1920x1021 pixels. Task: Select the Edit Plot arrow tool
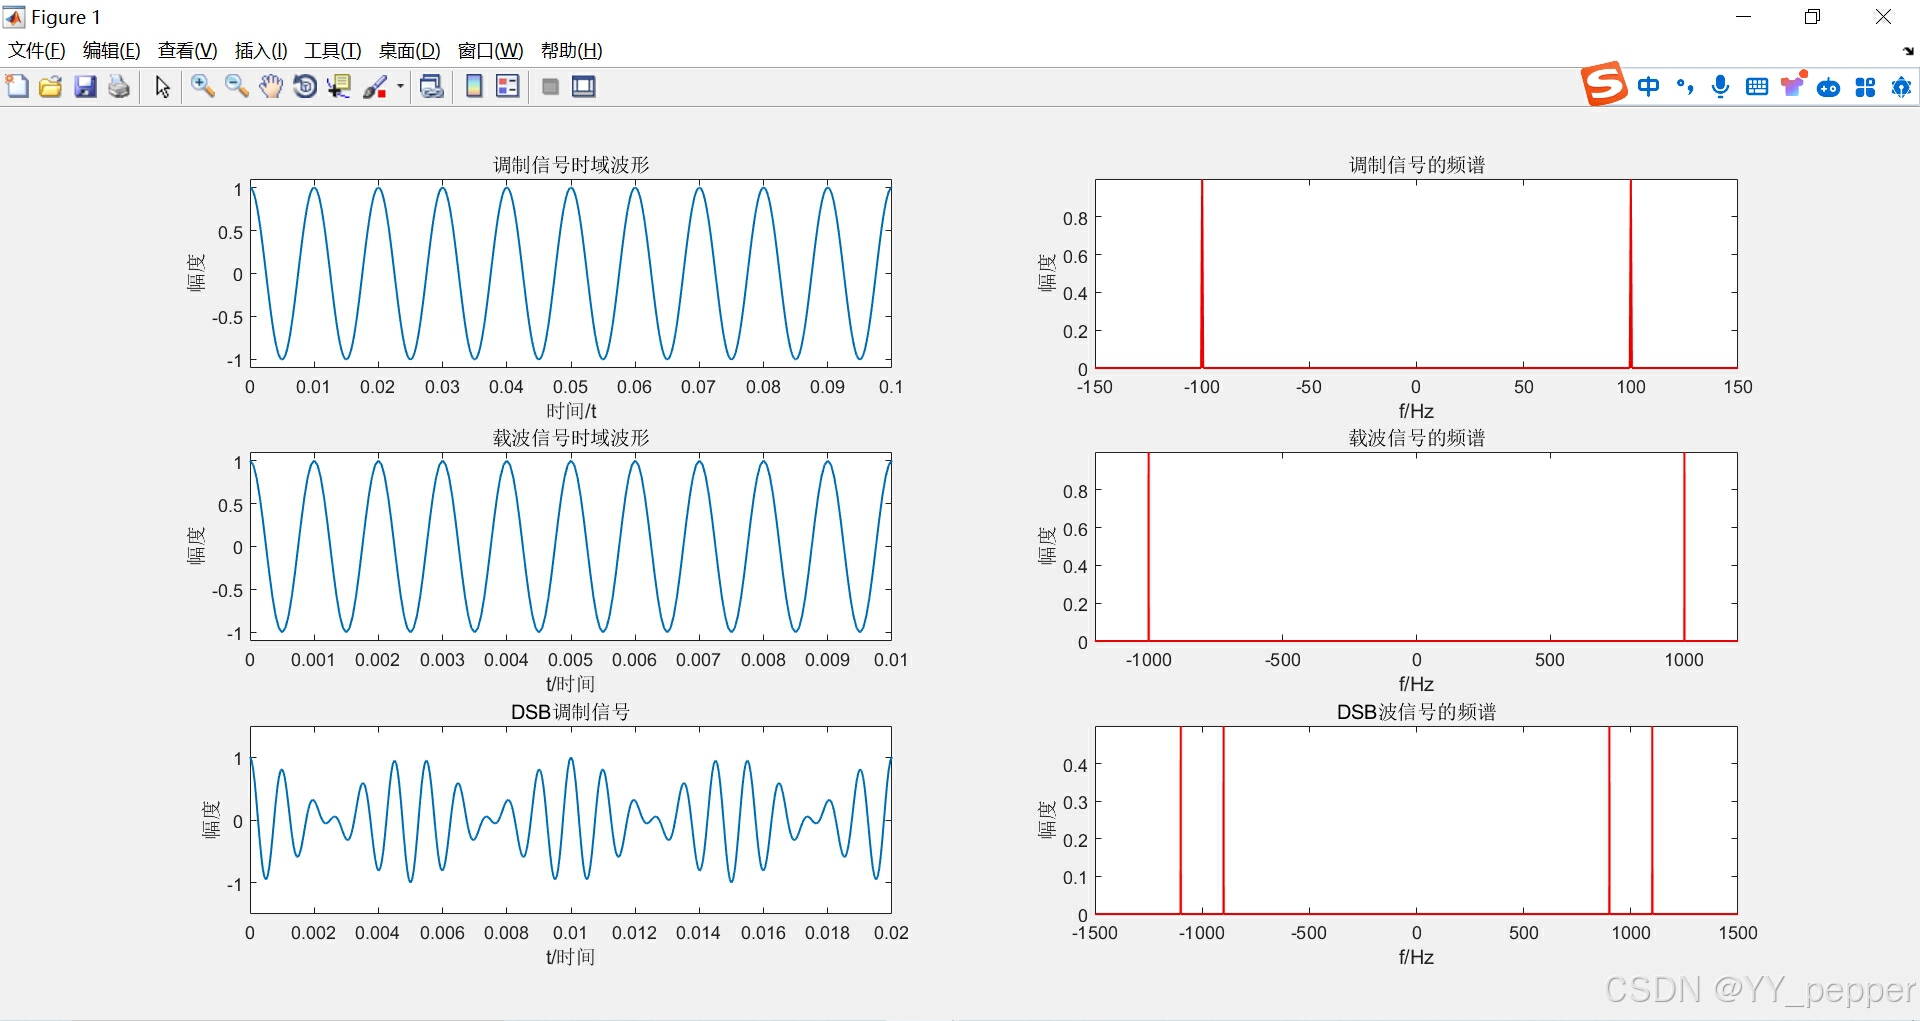[x=162, y=87]
